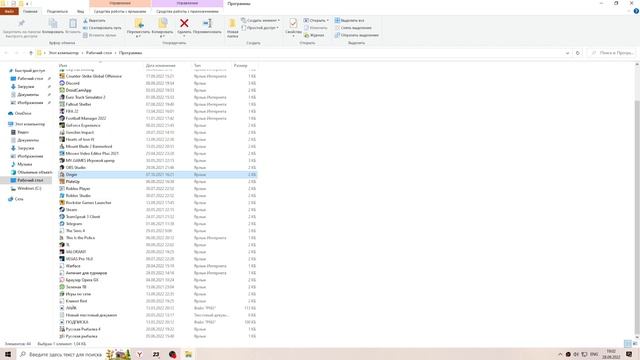This screenshot has width=640, height=360.
Task: Select Desktop under This PC in navigation pane
Action: click(30, 180)
